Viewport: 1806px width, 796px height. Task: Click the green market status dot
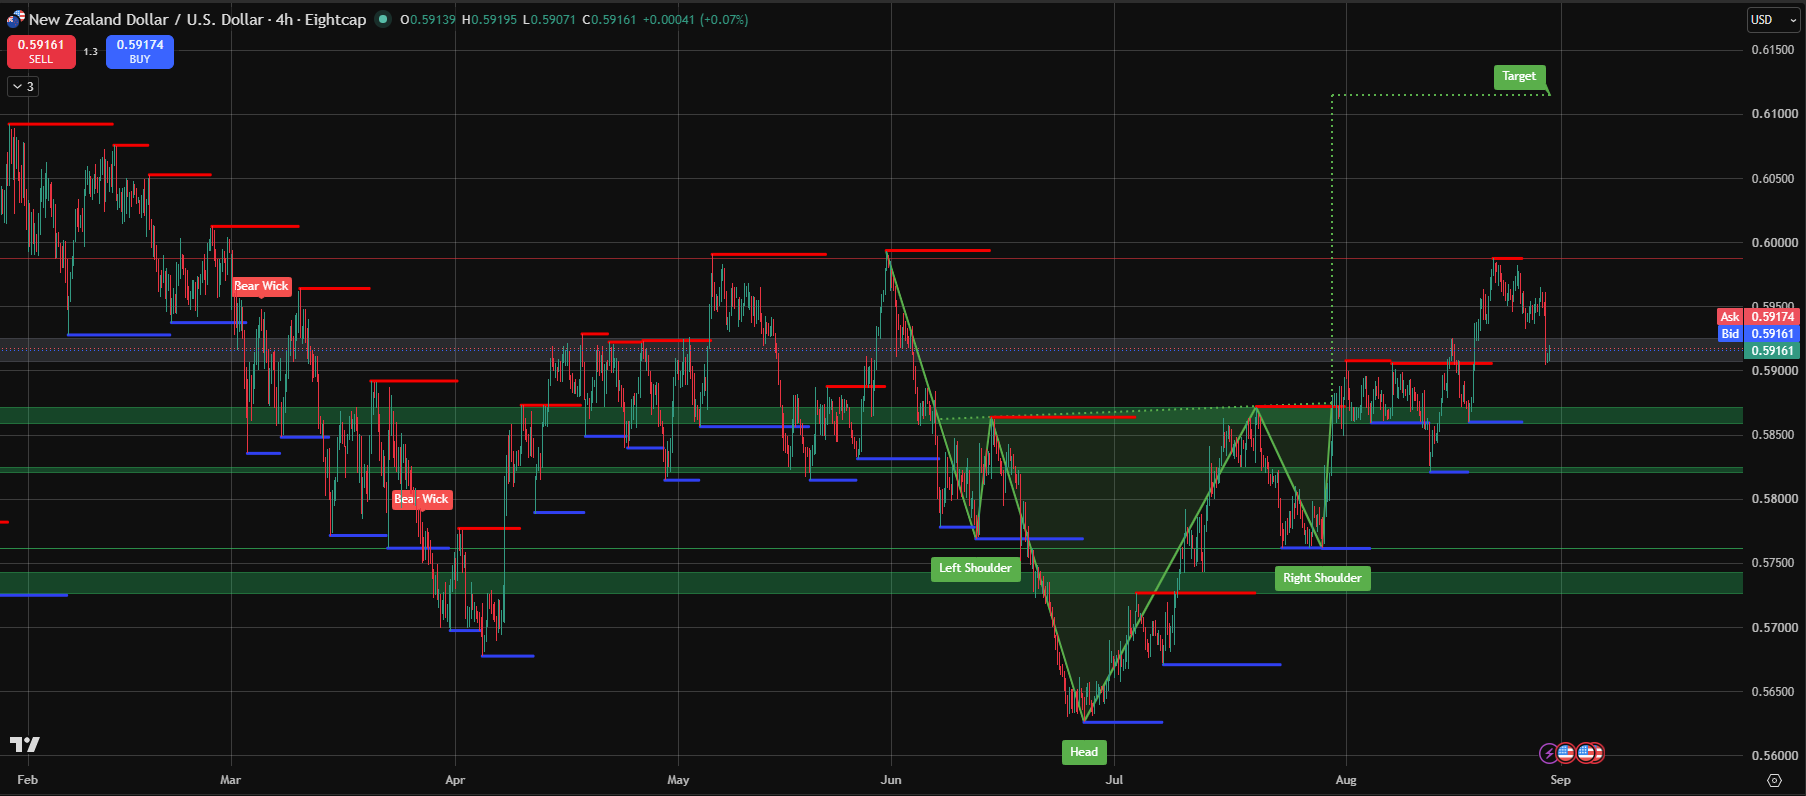click(x=383, y=19)
